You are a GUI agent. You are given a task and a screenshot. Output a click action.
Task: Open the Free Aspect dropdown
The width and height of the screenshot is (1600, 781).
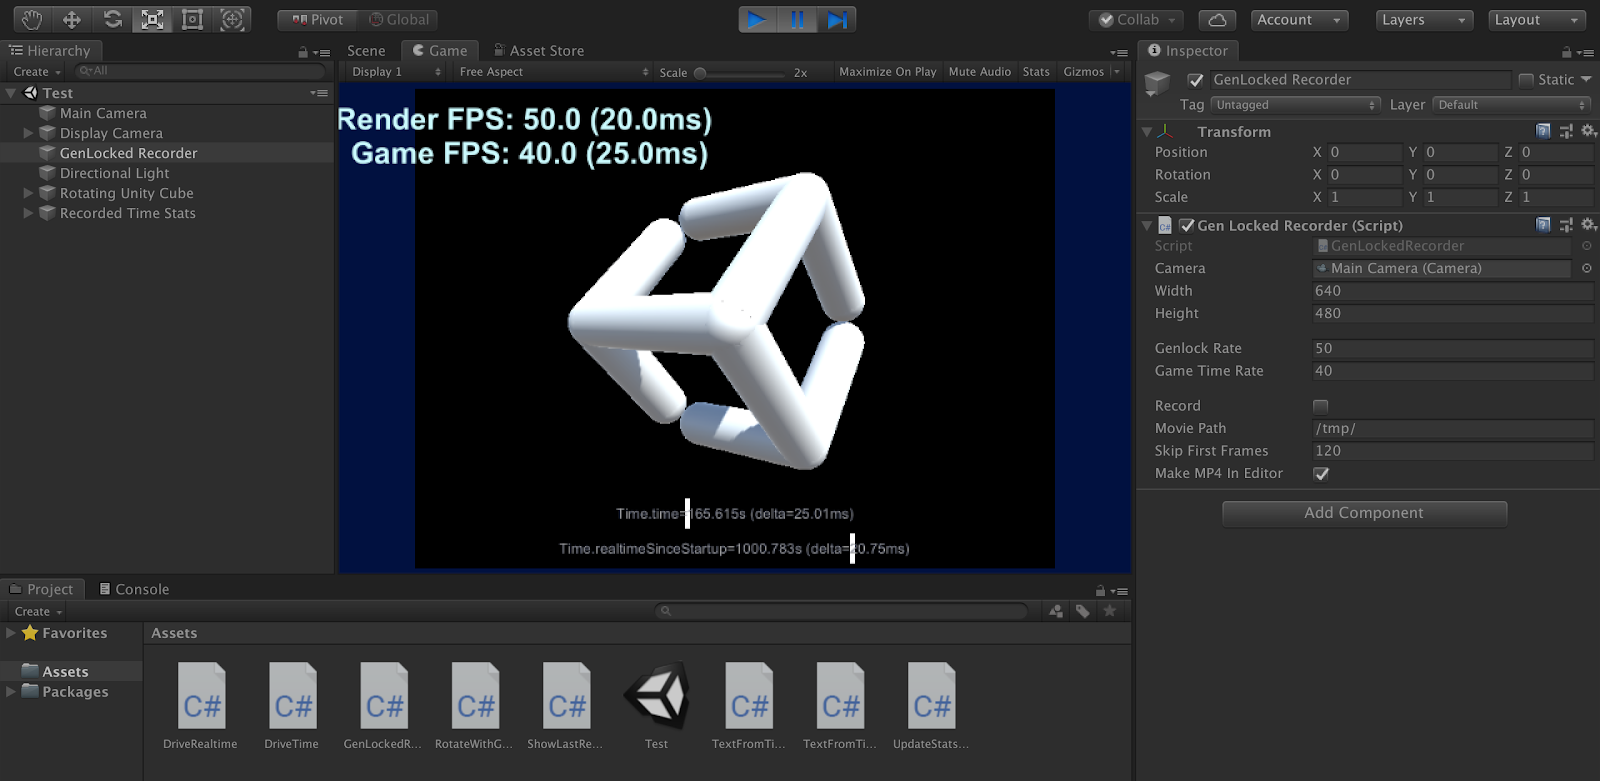coord(553,72)
